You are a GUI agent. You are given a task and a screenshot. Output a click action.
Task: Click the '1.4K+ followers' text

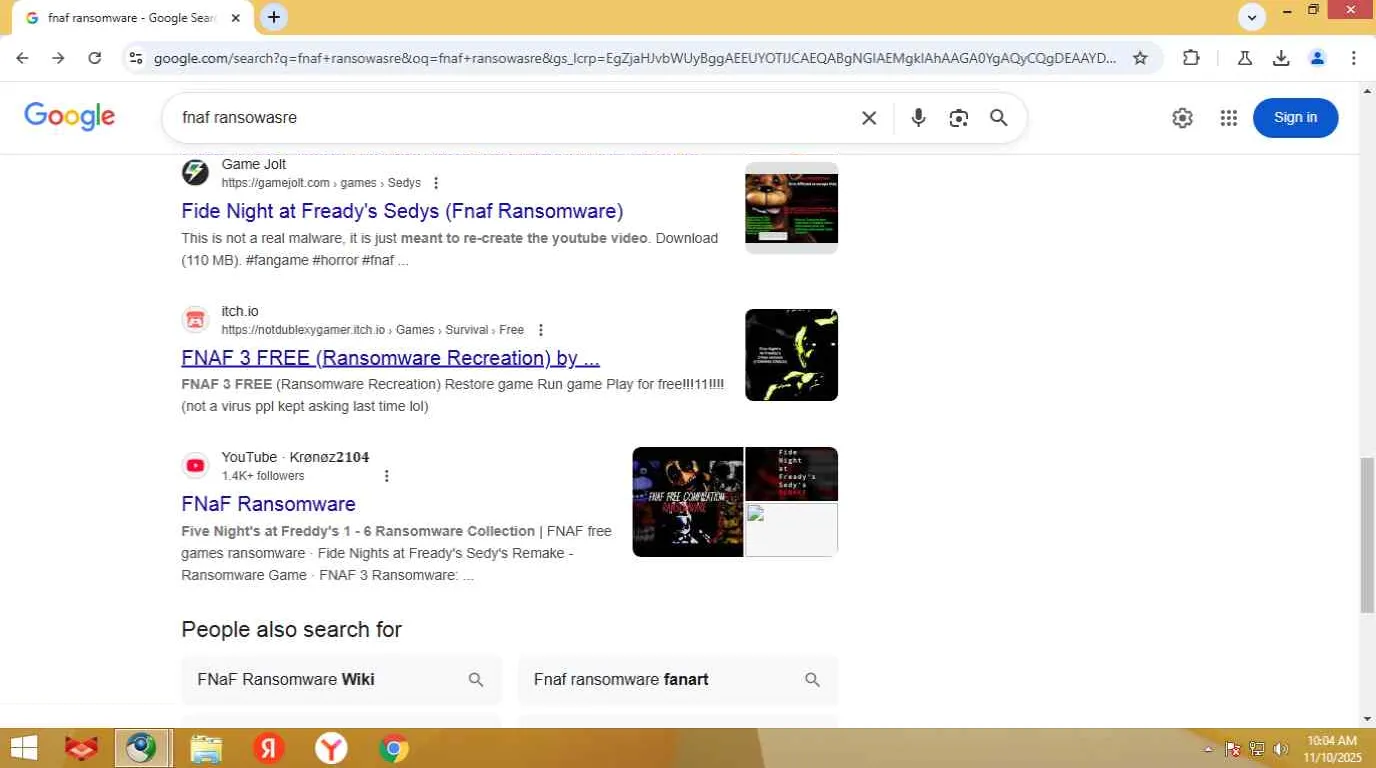click(x=263, y=476)
